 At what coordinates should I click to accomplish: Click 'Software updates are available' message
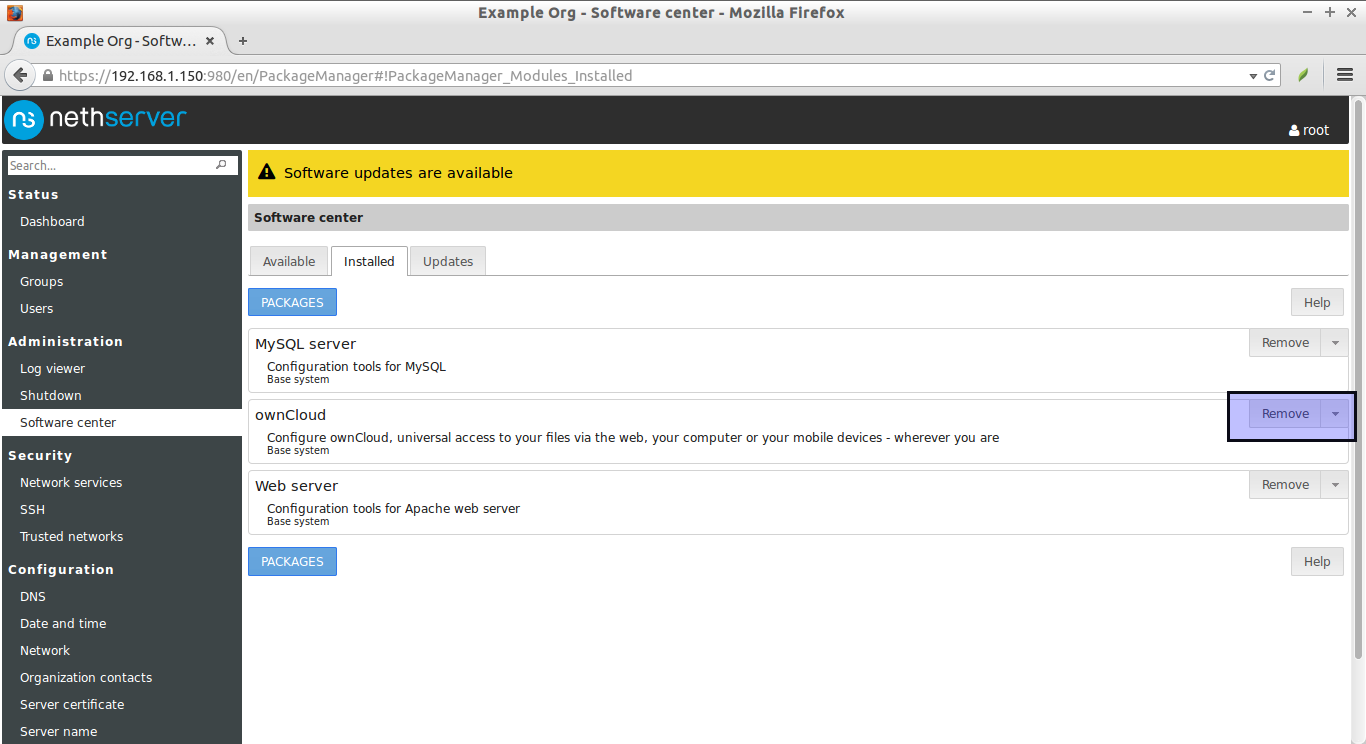[x=398, y=173]
